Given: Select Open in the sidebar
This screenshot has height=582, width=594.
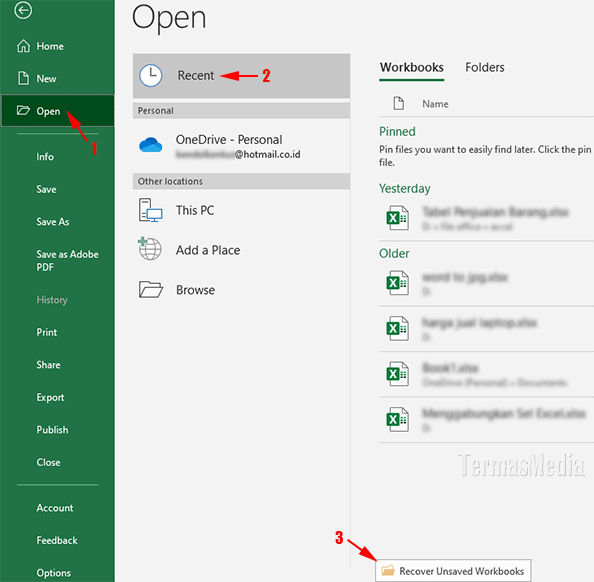Looking at the screenshot, I should click(58, 111).
